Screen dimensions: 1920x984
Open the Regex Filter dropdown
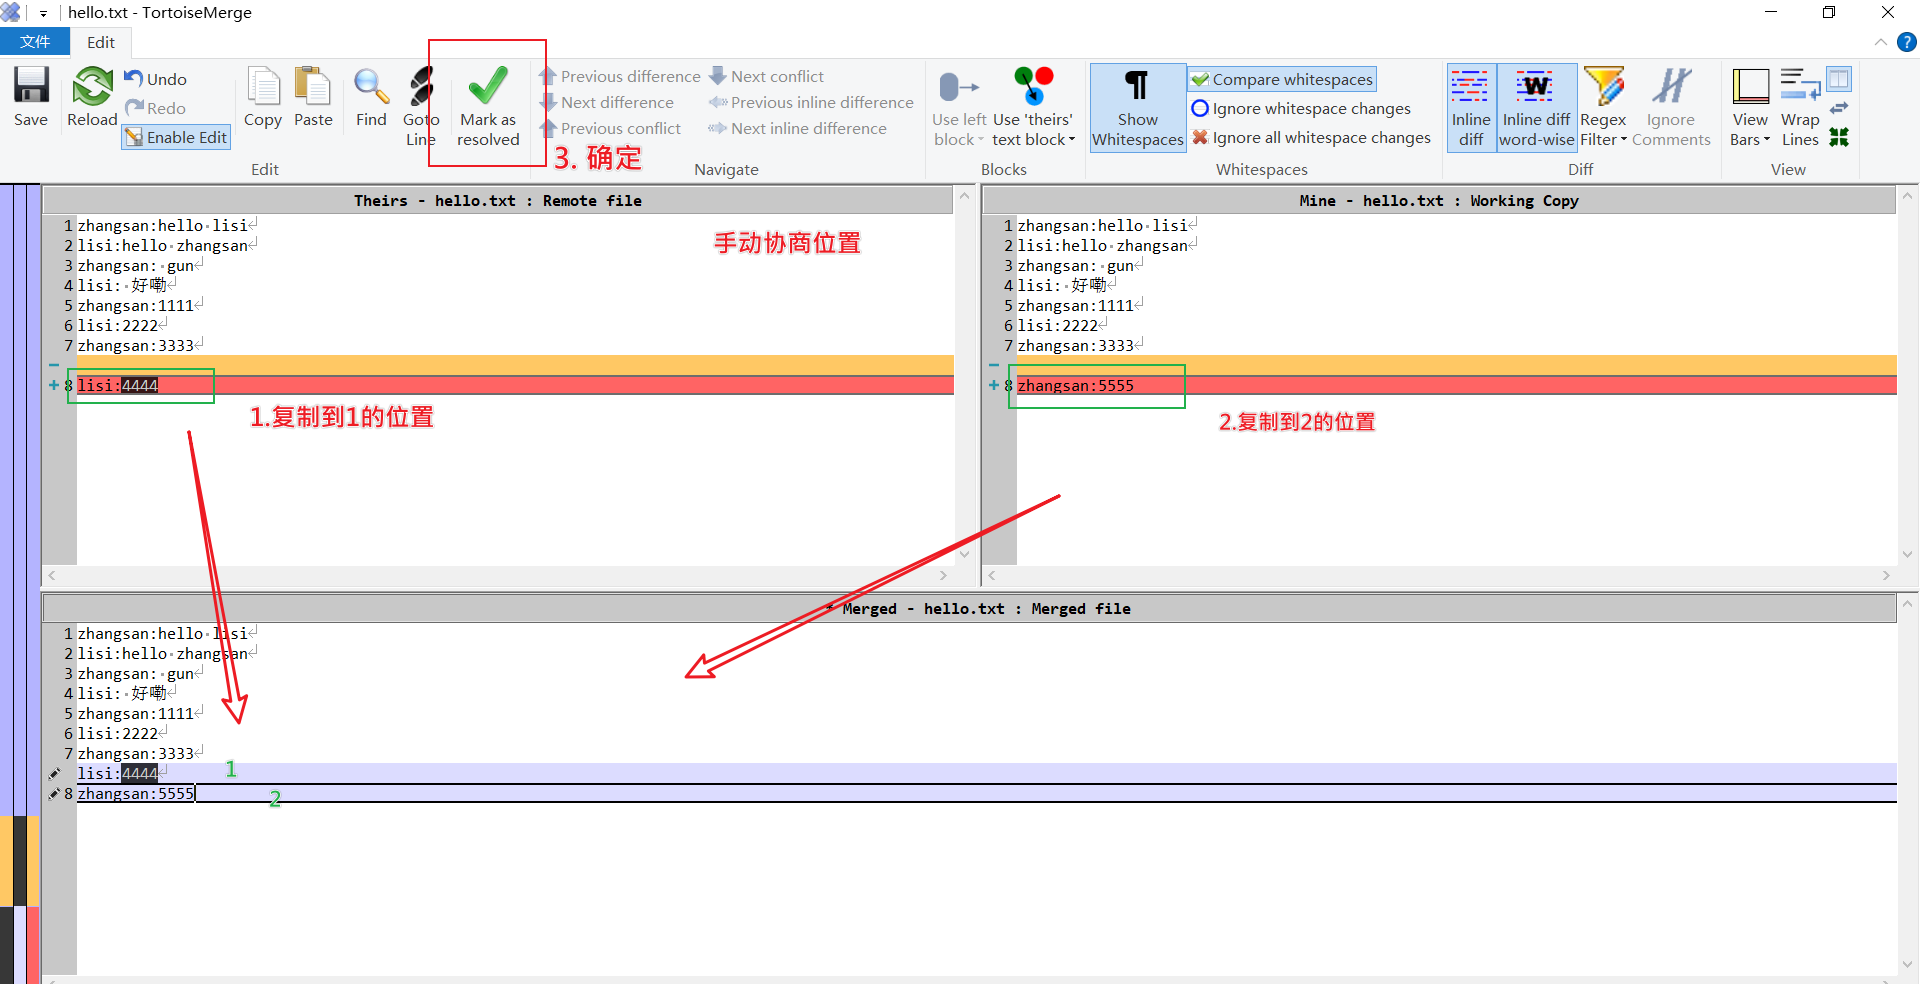(x=1603, y=105)
